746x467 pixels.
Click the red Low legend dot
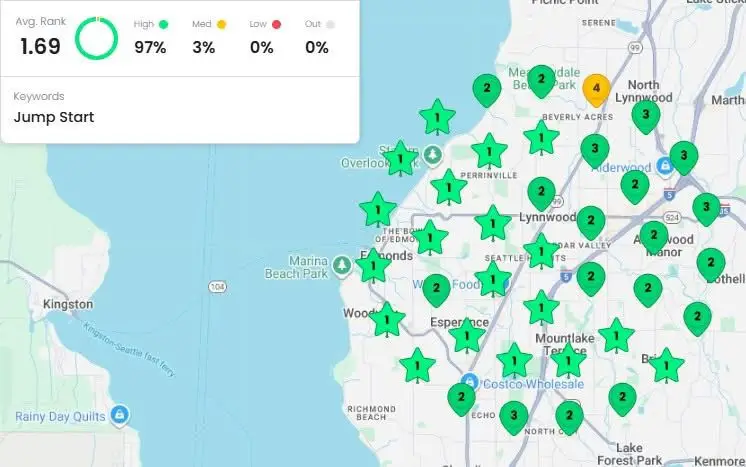click(x=276, y=24)
